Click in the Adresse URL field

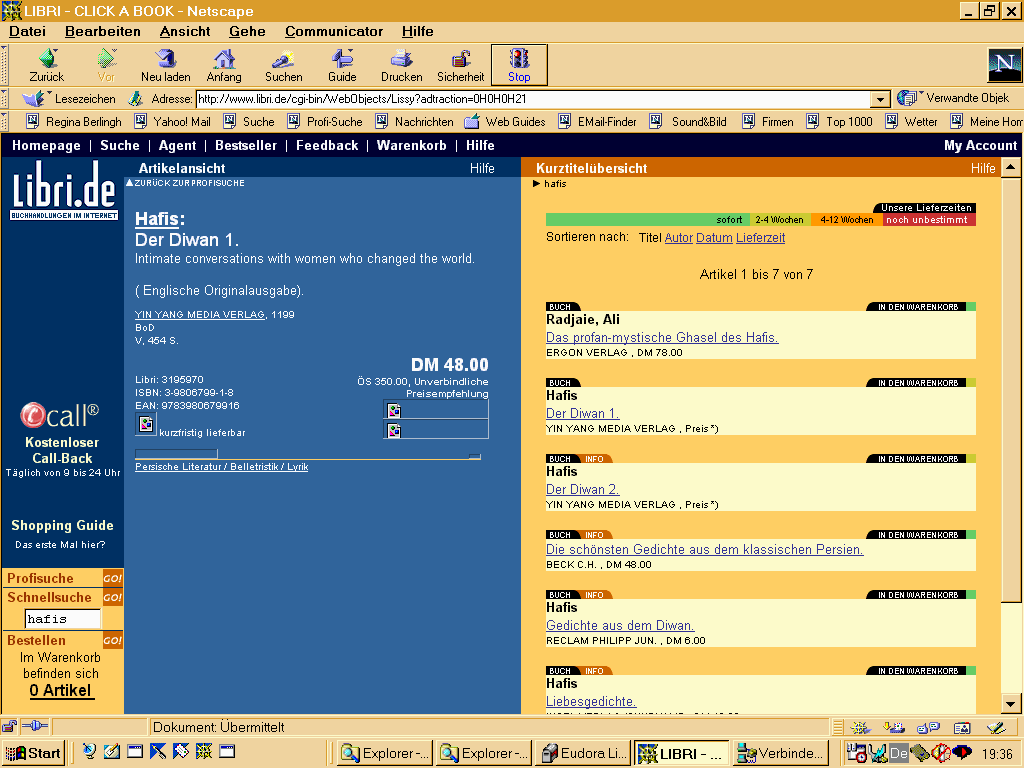[534, 99]
